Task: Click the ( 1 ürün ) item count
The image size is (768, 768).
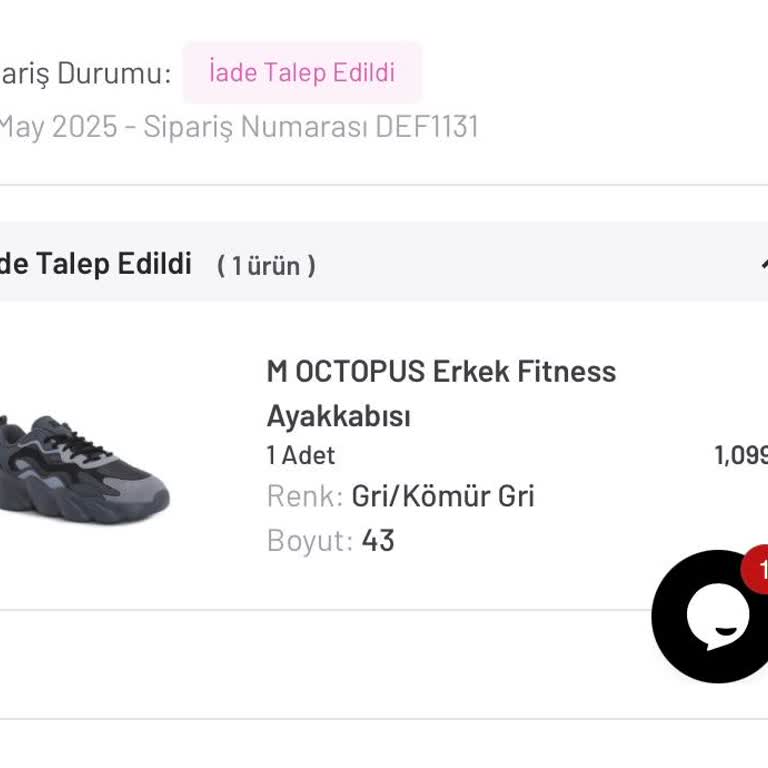Action: tap(266, 265)
